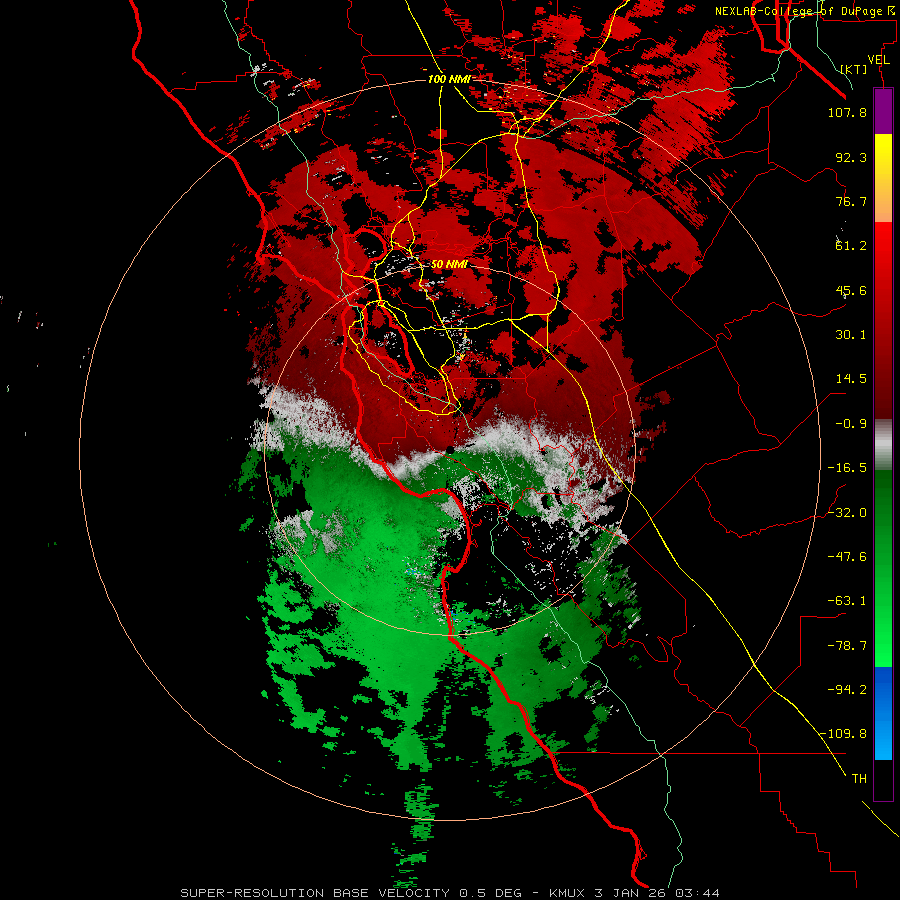Click the -109.8 scale value
900x900 pixels.
click(x=843, y=734)
